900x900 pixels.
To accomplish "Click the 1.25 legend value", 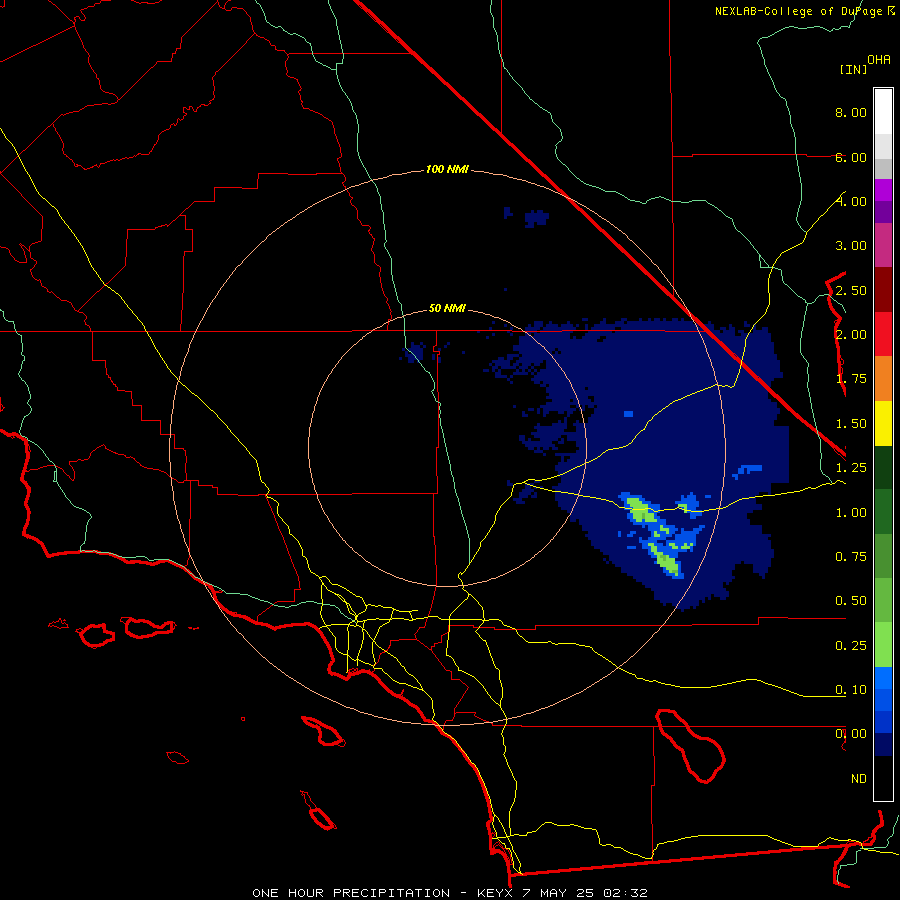I will click(851, 468).
